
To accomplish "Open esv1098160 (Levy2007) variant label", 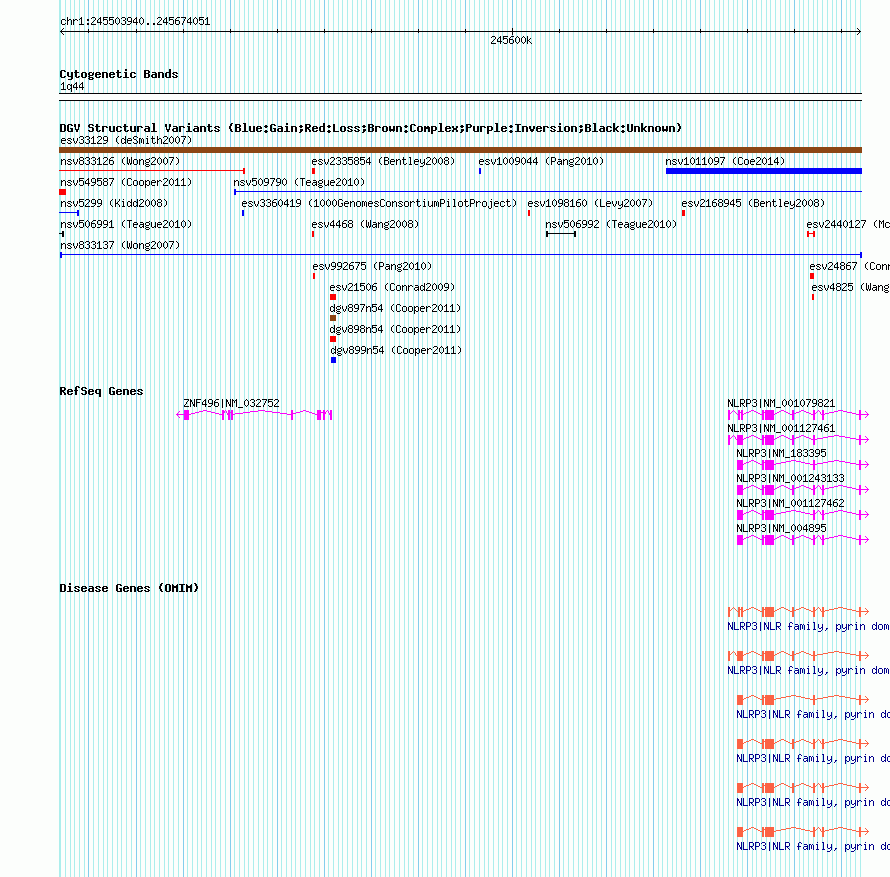I will 590,203.
